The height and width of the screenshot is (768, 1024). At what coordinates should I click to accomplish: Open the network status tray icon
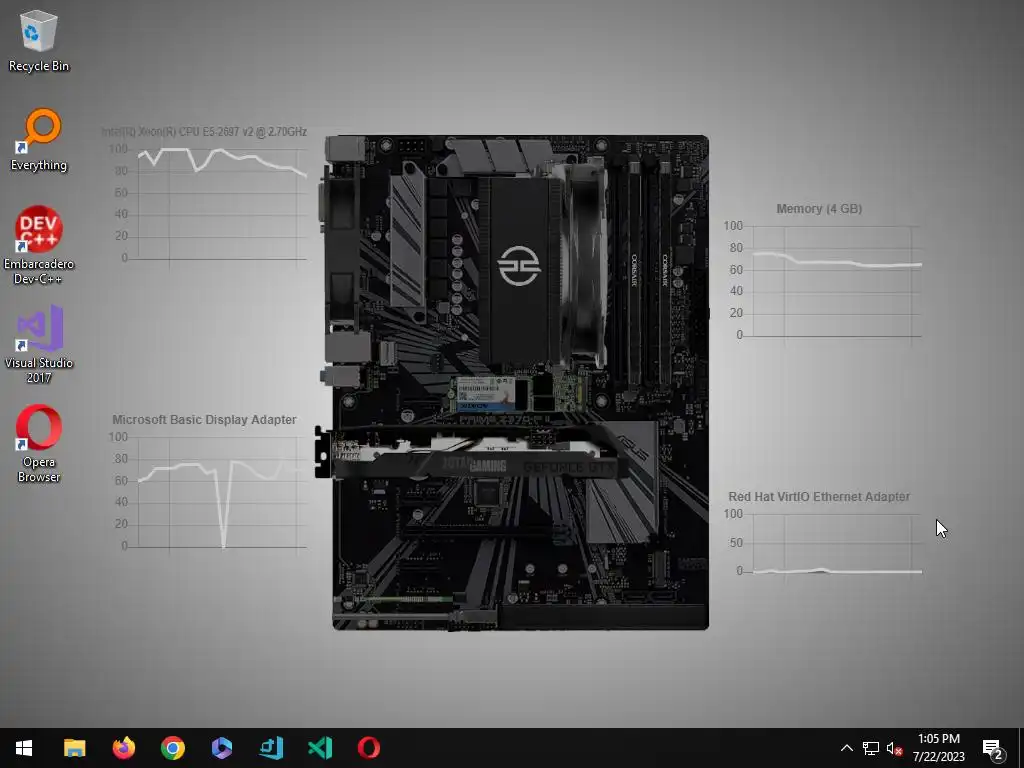coord(871,748)
